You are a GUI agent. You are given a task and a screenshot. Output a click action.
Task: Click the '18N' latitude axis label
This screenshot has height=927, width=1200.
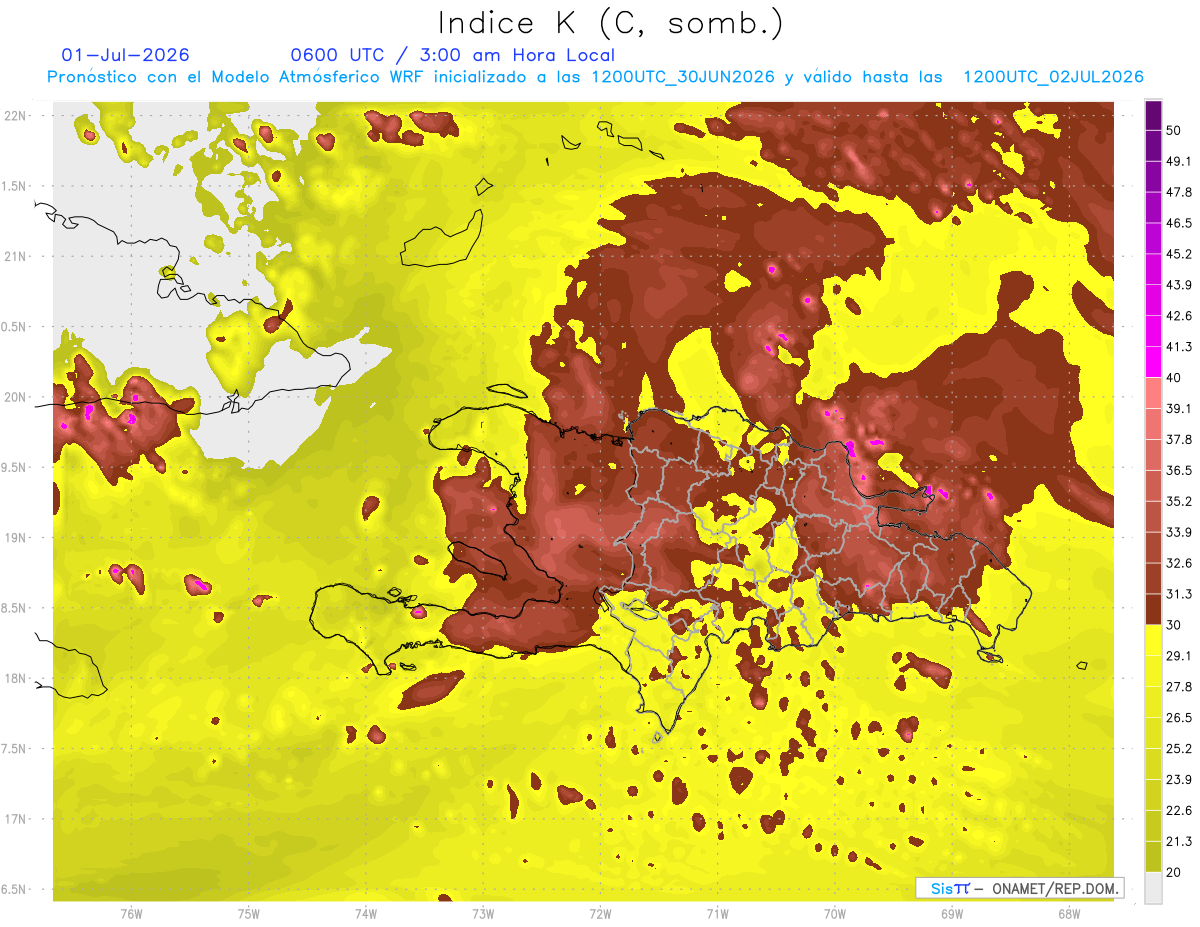(x=16, y=679)
